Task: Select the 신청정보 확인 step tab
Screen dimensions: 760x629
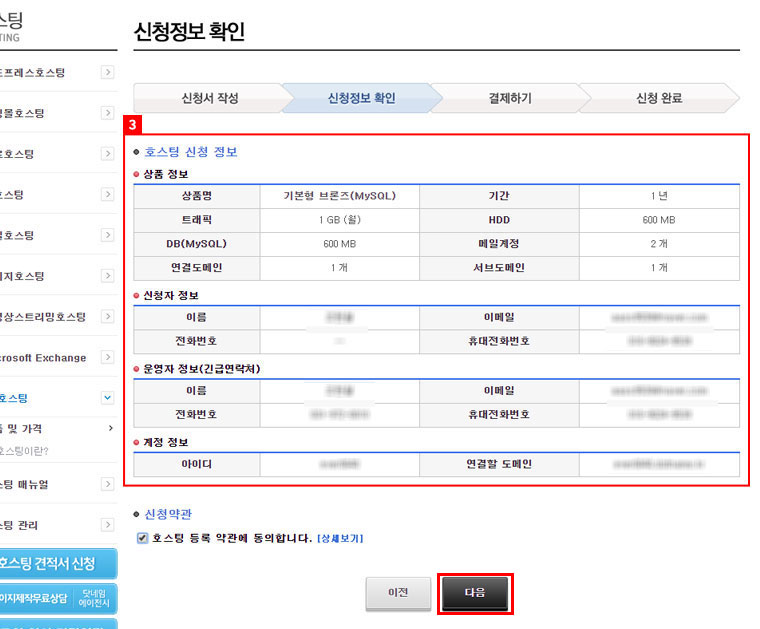Action: click(x=361, y=98)
